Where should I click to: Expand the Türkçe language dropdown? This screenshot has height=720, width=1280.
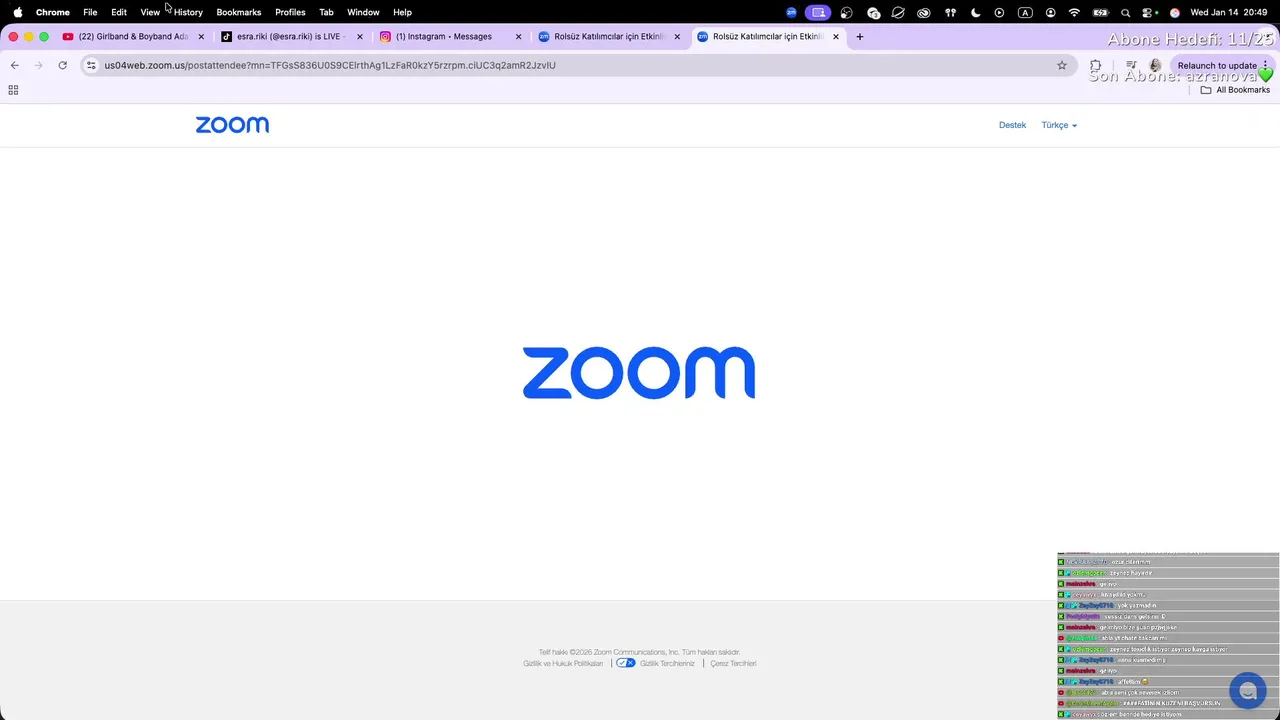tap(1059, 125)
